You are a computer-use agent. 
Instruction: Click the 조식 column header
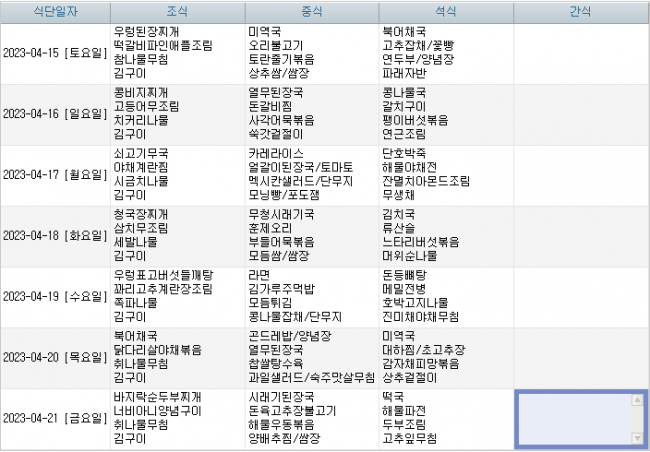176,12
